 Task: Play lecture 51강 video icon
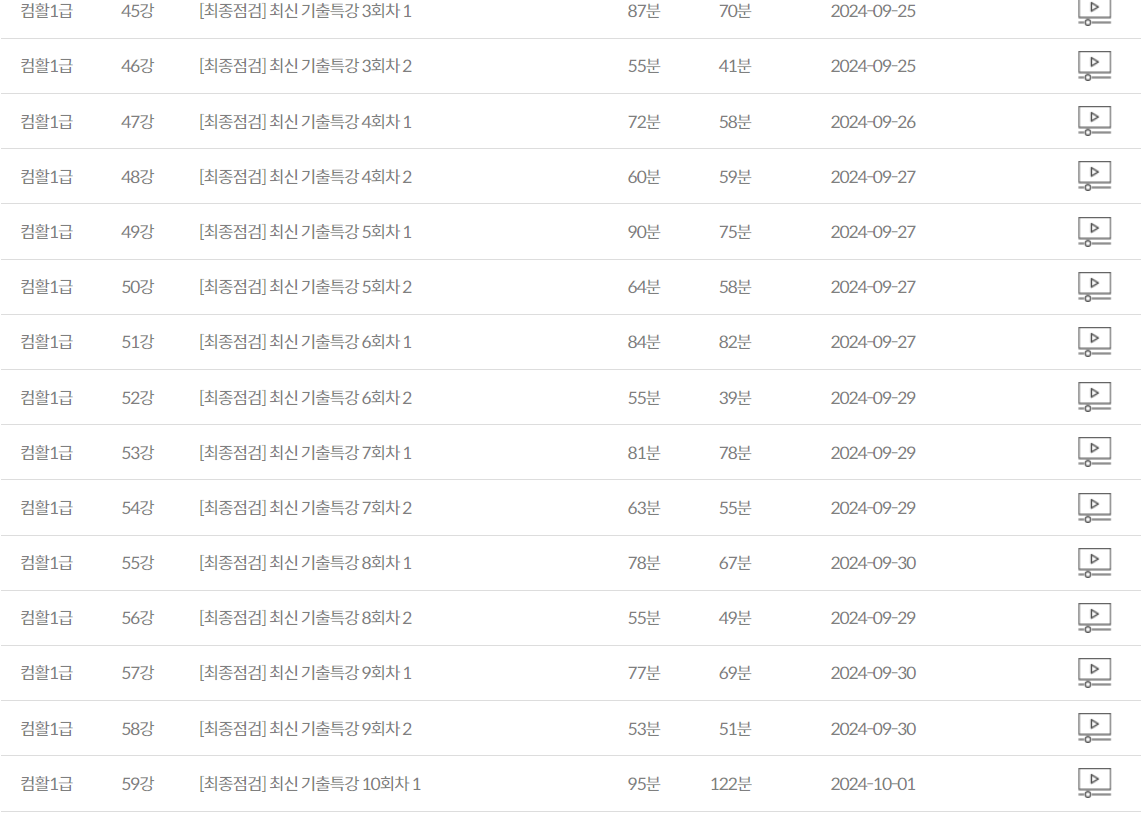pos(1094,342)
